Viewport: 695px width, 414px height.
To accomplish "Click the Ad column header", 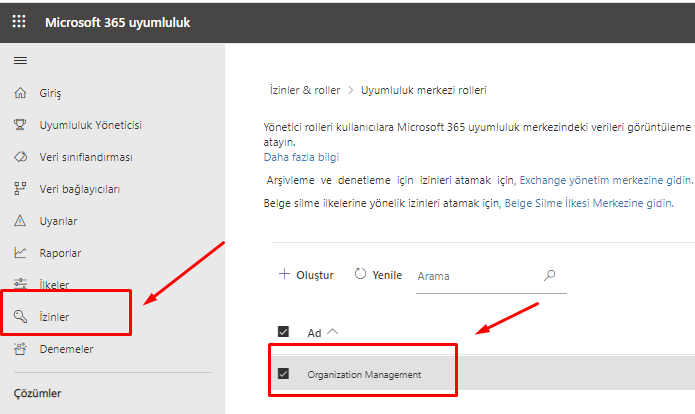I will (x=314, y=333).
